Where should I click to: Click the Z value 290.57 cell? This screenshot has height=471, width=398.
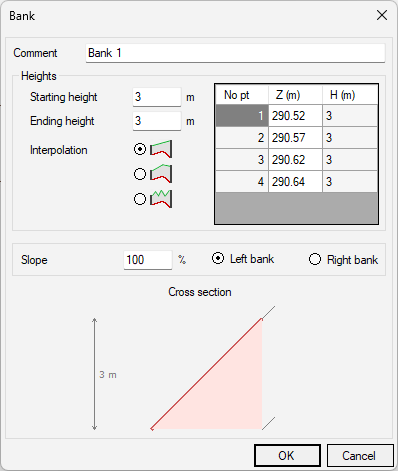pyautogui.click(x=295, y=138)
